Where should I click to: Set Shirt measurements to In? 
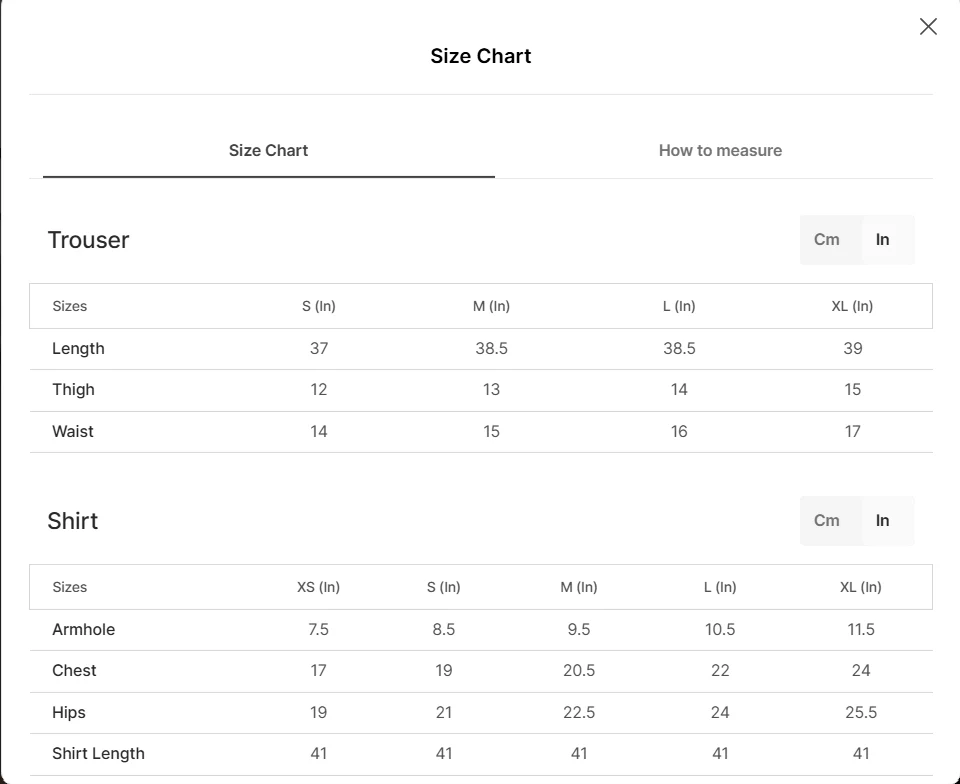(x=882, y=521)
